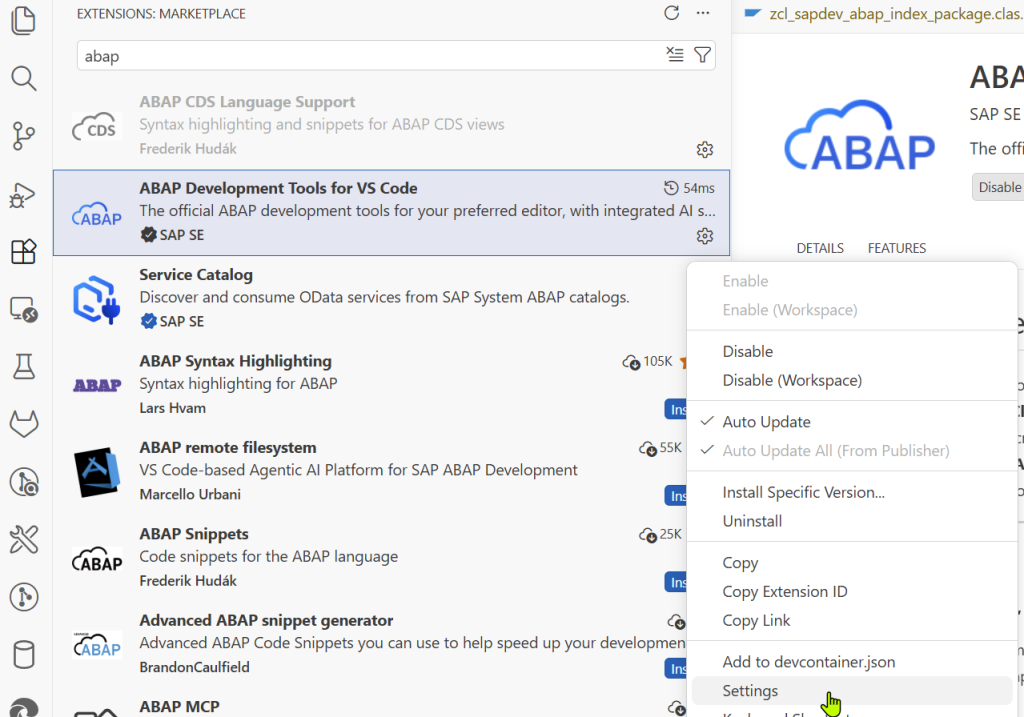The width and height of the screenshot is (1024, 717).
Task: Choose Copy Link menu entry
Action: 852,620
